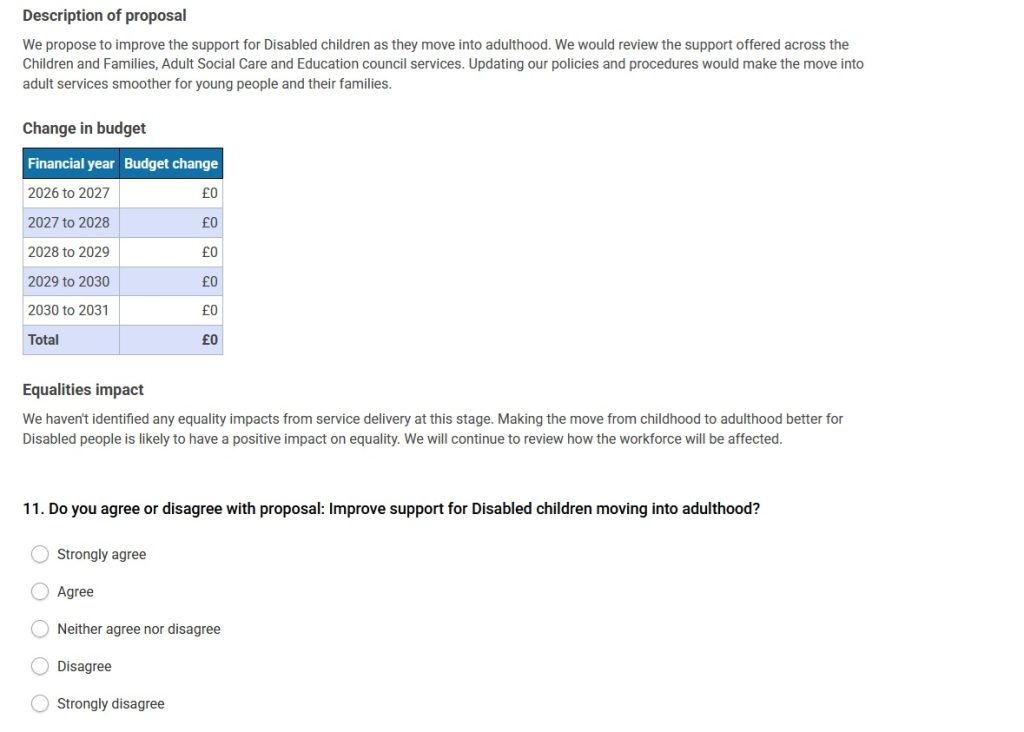Select the "Strongly agree" radio option
The image size is (1024, 732).
coord(40,554)
